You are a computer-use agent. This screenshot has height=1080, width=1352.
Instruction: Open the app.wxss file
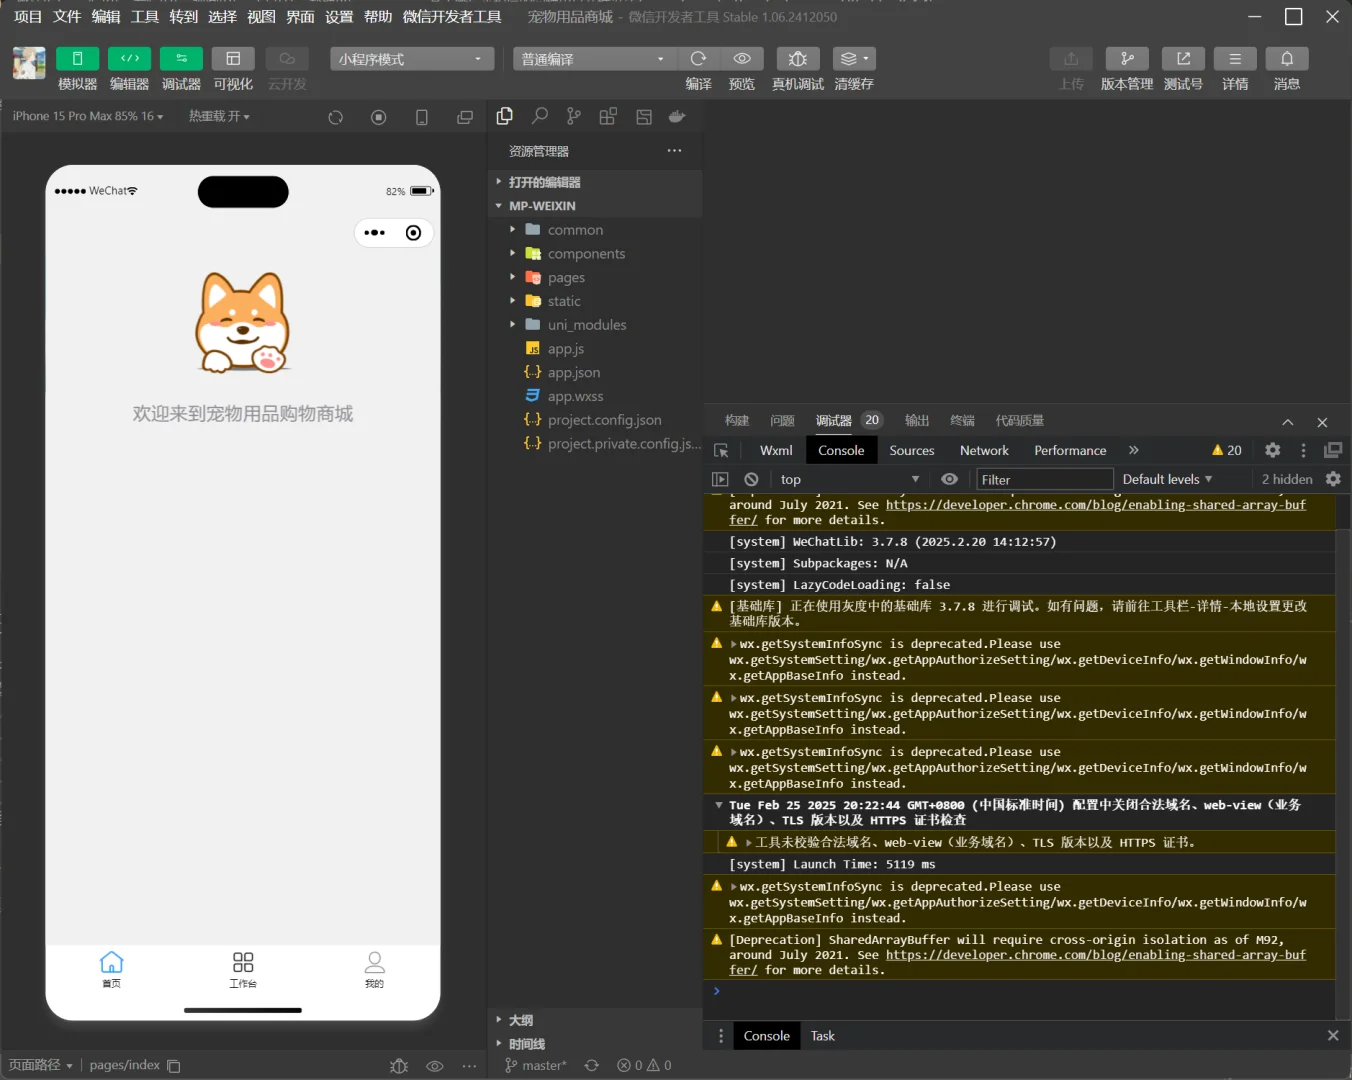[595, 397]
